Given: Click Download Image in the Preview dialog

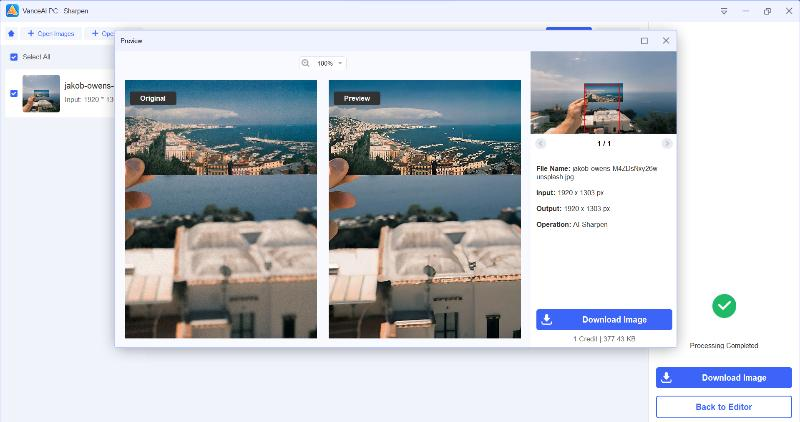Looking at the screenshot, I should pos(604,320).
